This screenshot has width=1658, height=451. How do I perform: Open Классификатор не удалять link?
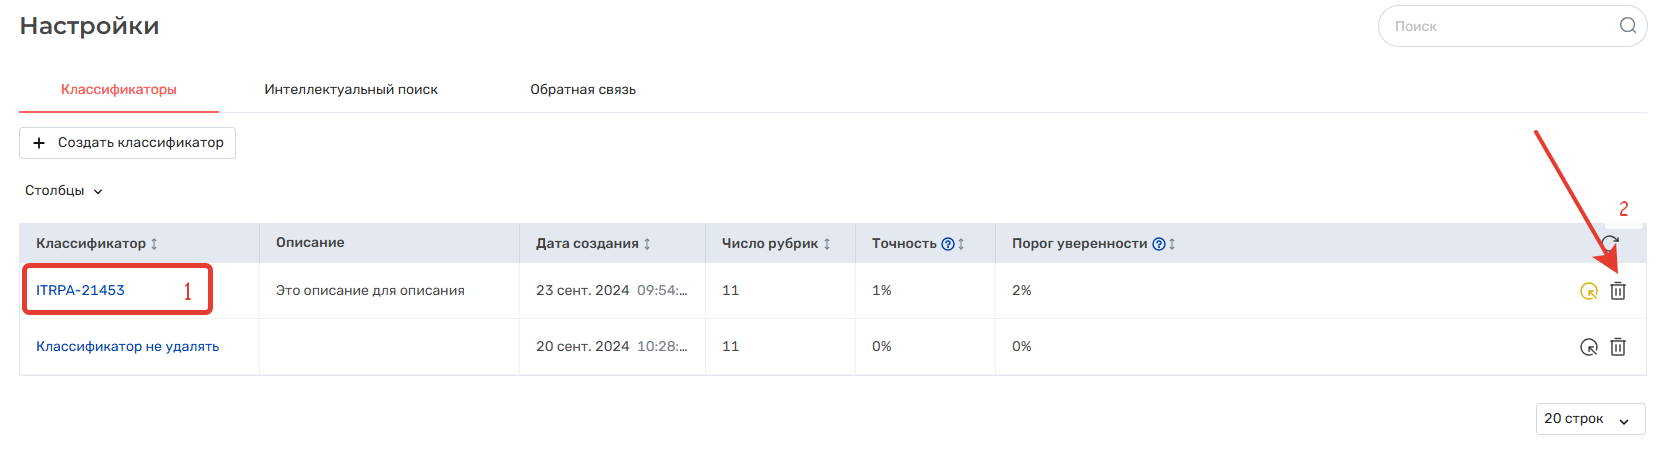tap(128, 347)
